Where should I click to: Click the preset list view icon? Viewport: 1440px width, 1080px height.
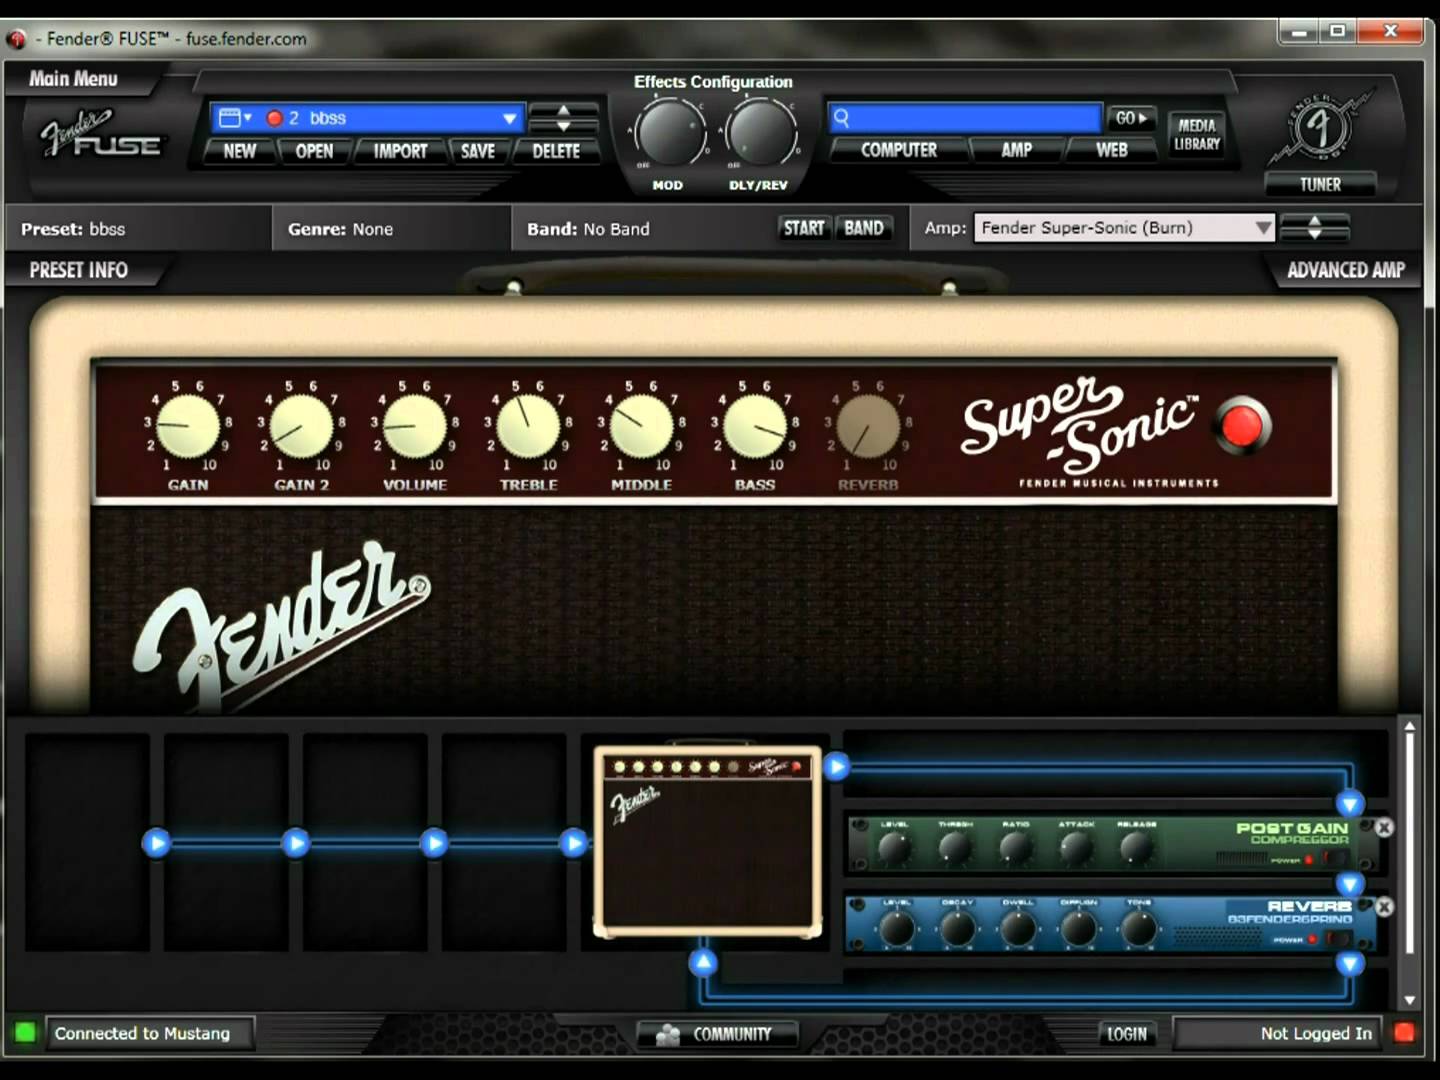(x=234, y=118)
